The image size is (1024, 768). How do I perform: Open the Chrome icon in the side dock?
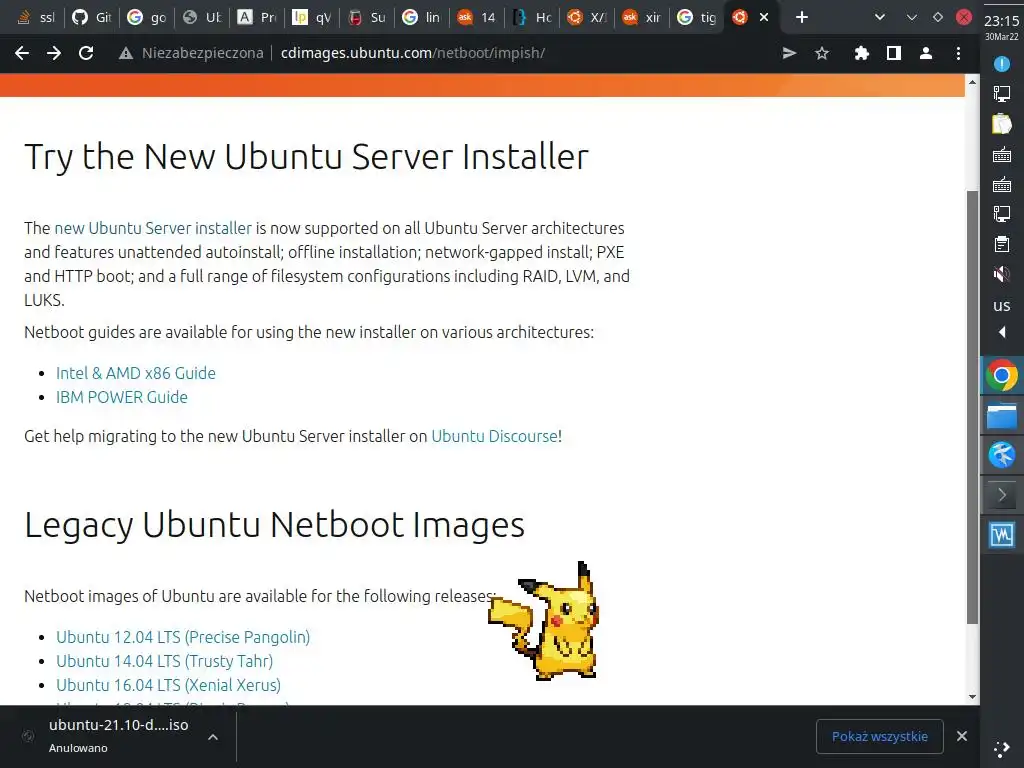click(x=1002, y=376)
